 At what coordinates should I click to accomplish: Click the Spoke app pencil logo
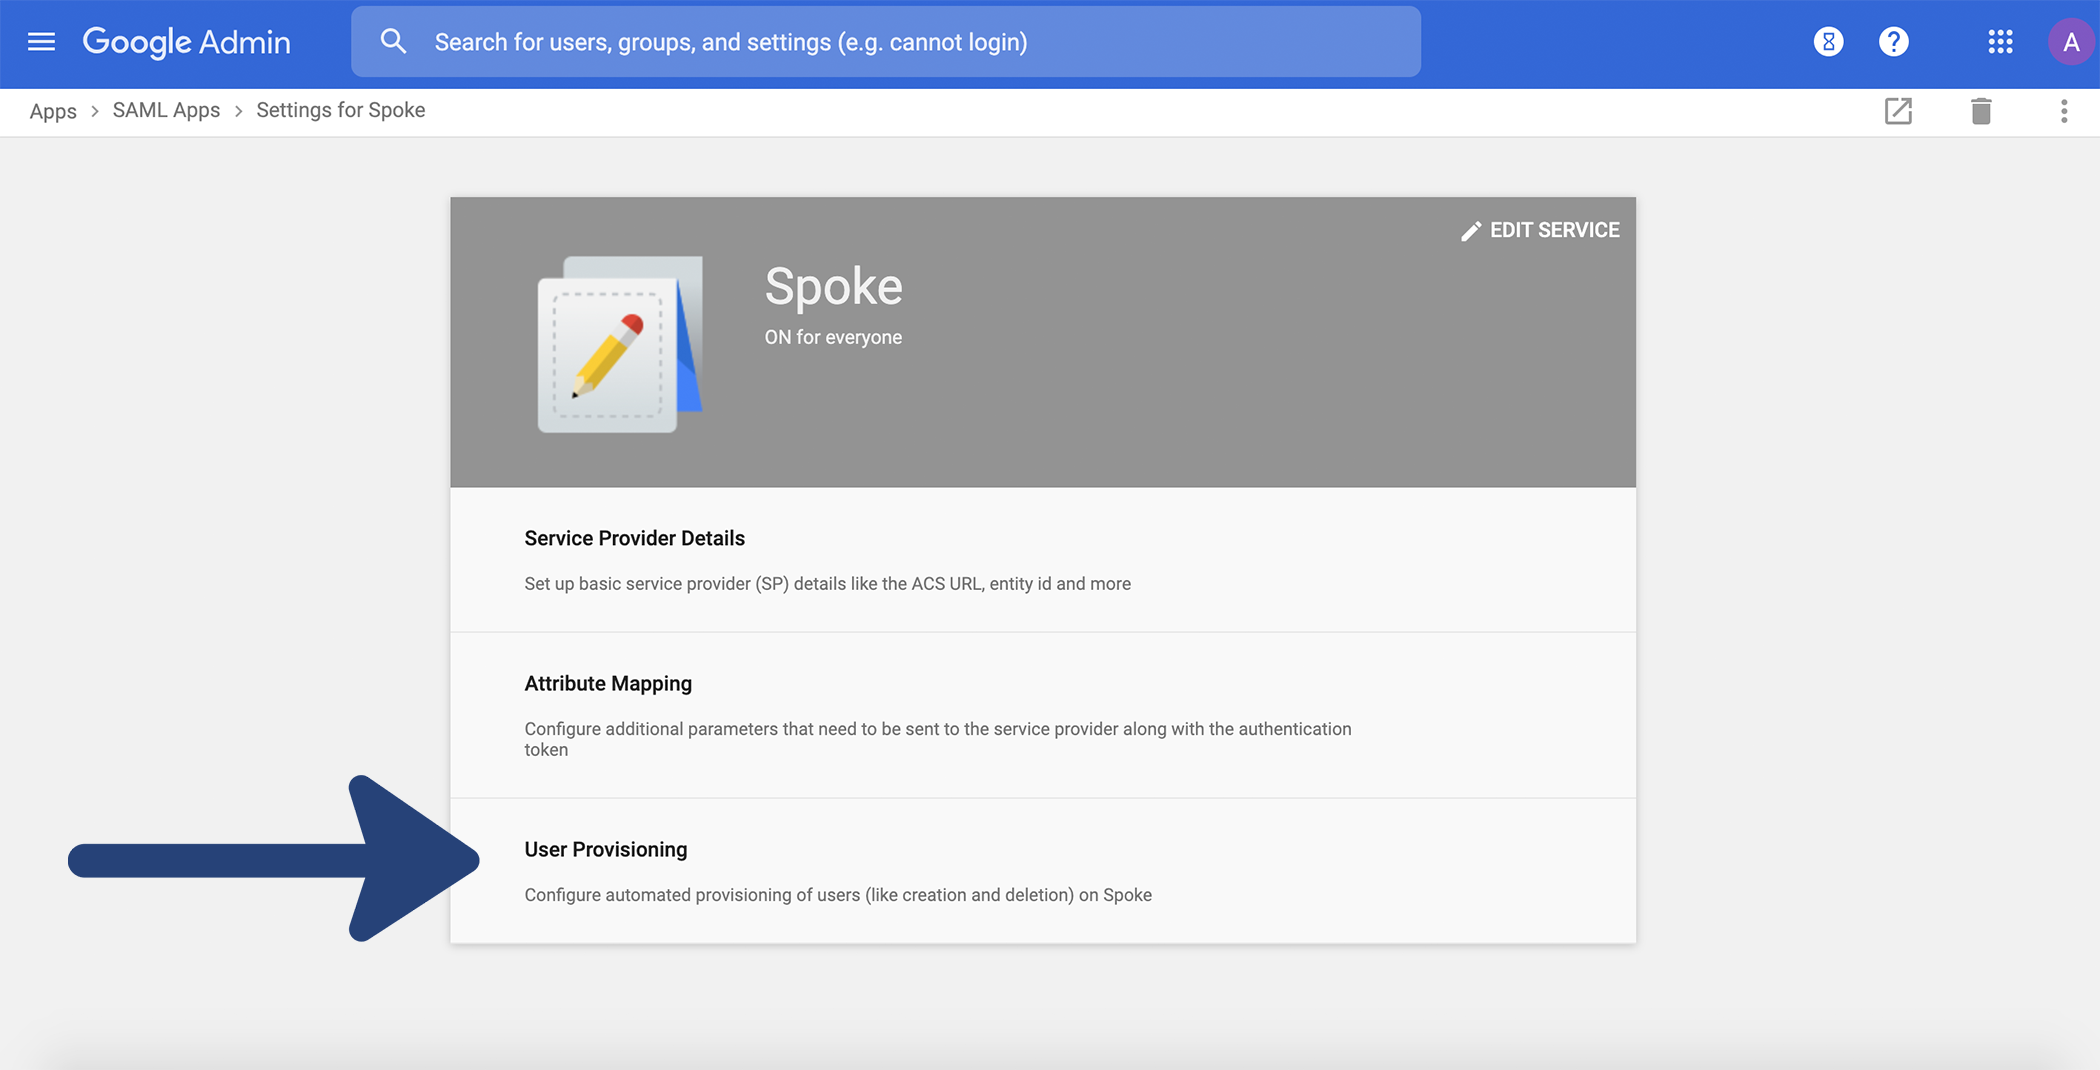[620, 344]
